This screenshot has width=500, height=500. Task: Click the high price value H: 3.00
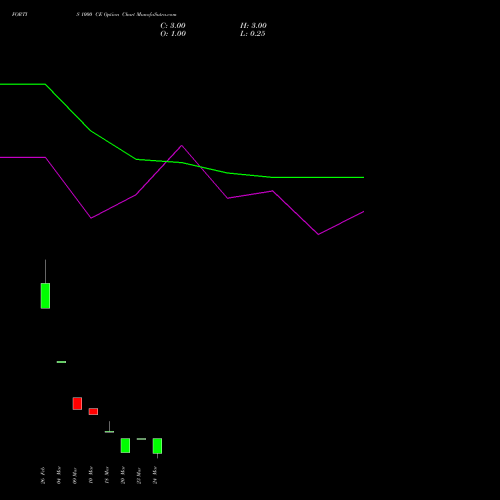(253, 26)
